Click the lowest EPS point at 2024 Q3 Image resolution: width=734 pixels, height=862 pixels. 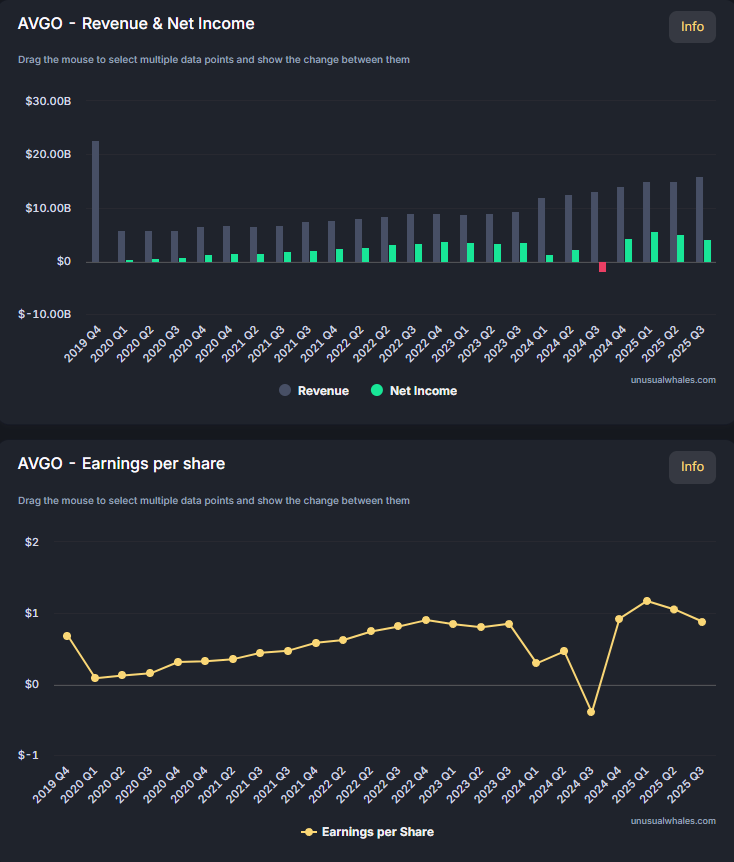[591, 712]
